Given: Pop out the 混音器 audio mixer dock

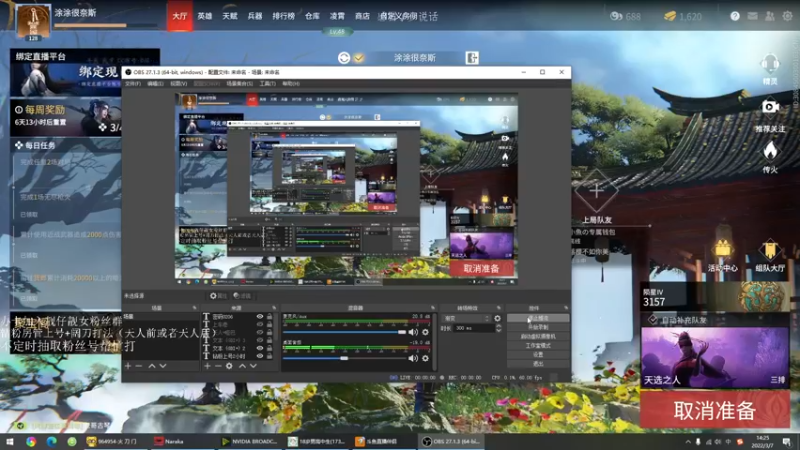Looking at the screenshot, I should [433, 308].
